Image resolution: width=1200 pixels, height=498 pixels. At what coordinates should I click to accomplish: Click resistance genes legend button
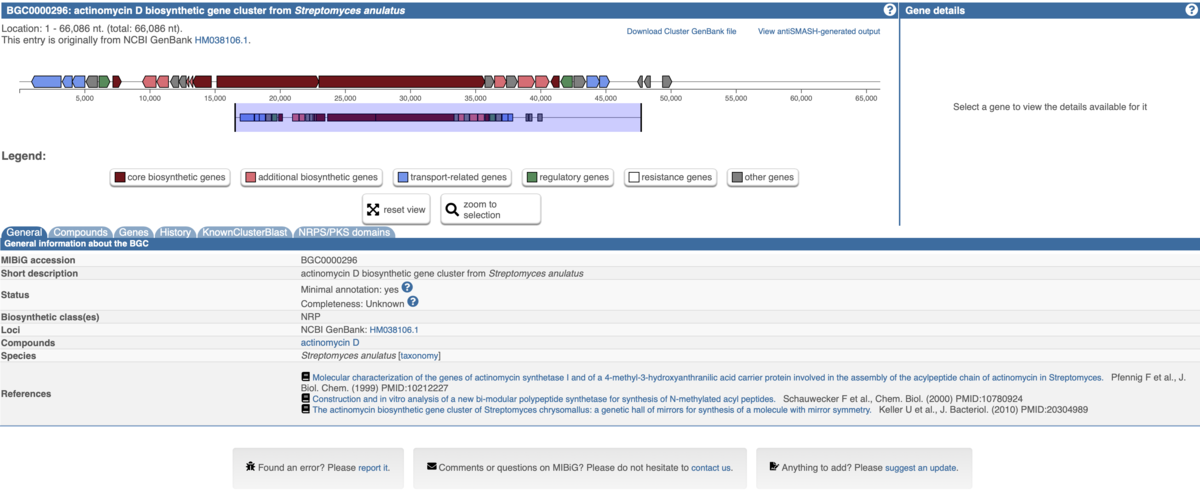click(x=671, y=178)
